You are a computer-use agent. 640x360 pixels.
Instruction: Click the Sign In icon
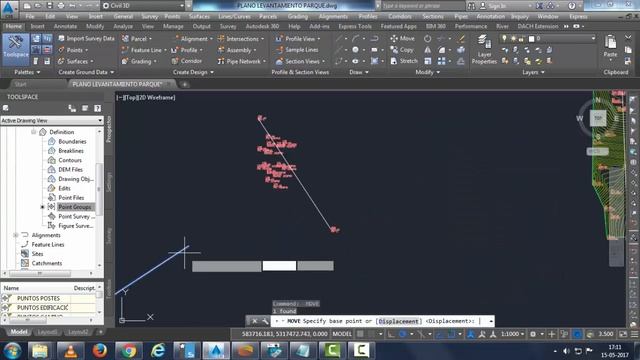tap(483, 6)
